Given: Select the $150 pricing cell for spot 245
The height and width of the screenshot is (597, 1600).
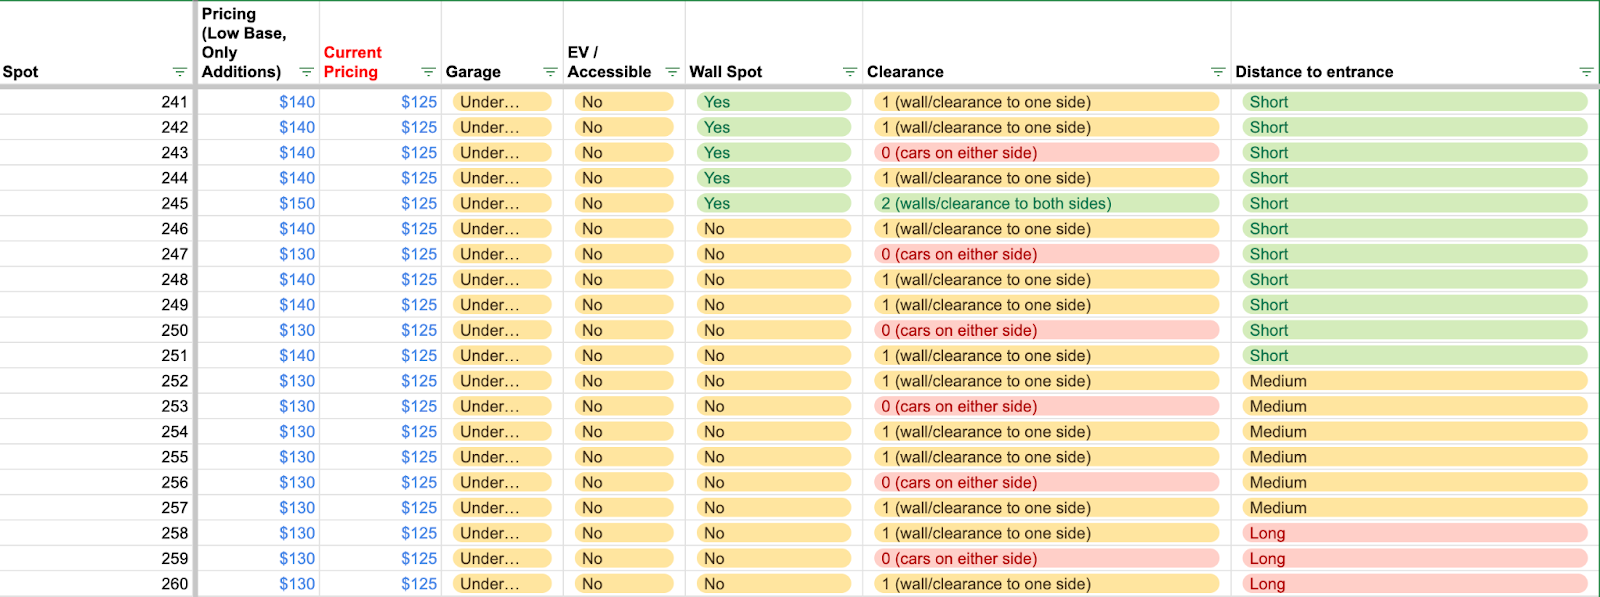Looking at the screenshot, I should [x=258, y=203].
